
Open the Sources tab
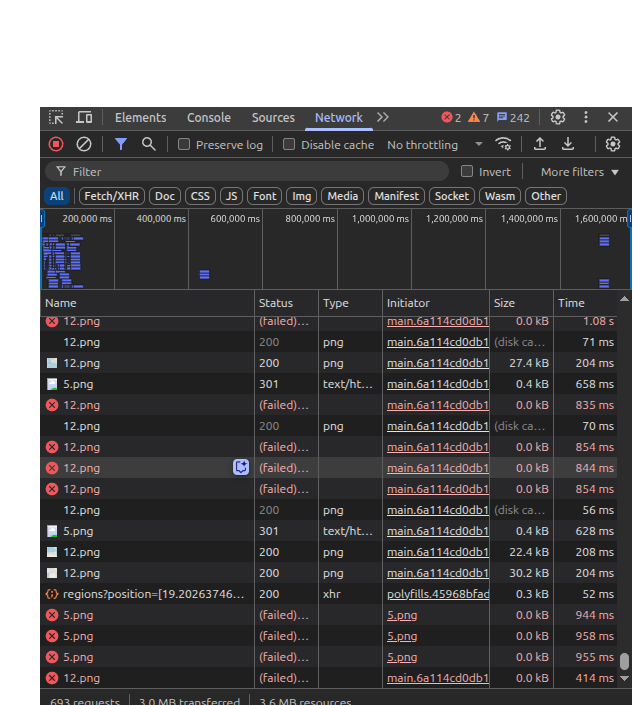click(273, 118)
